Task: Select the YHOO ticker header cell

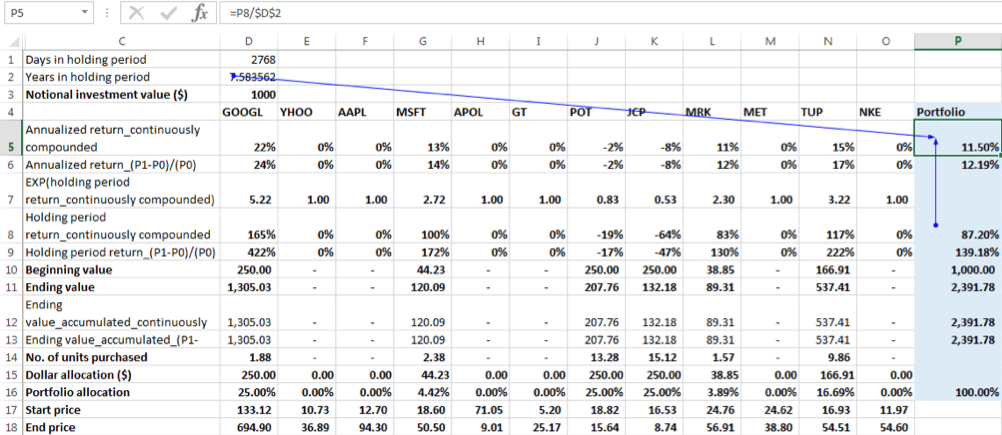Action: click(x=307, y=112)
